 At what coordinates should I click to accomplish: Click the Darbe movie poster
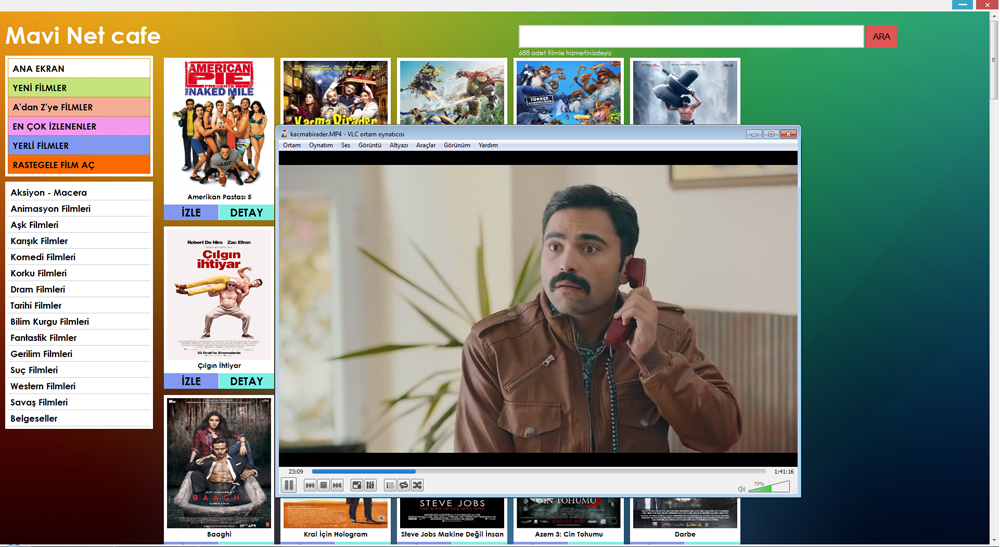[x=685, y=513]
